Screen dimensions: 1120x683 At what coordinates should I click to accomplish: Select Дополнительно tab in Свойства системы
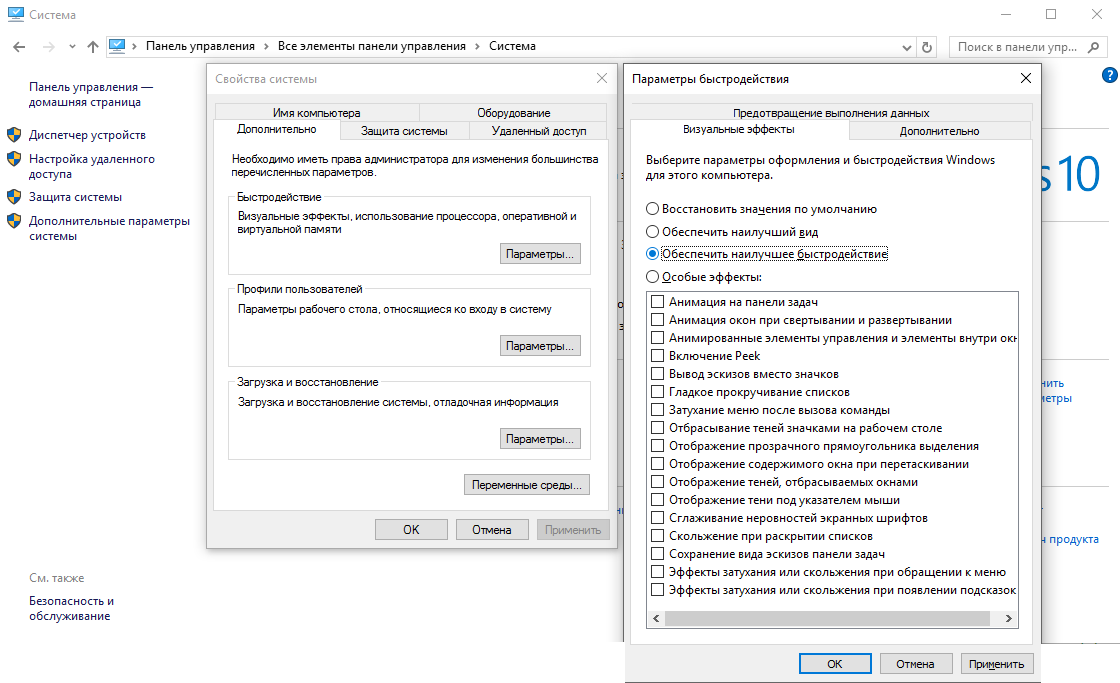tap(276, 129)
